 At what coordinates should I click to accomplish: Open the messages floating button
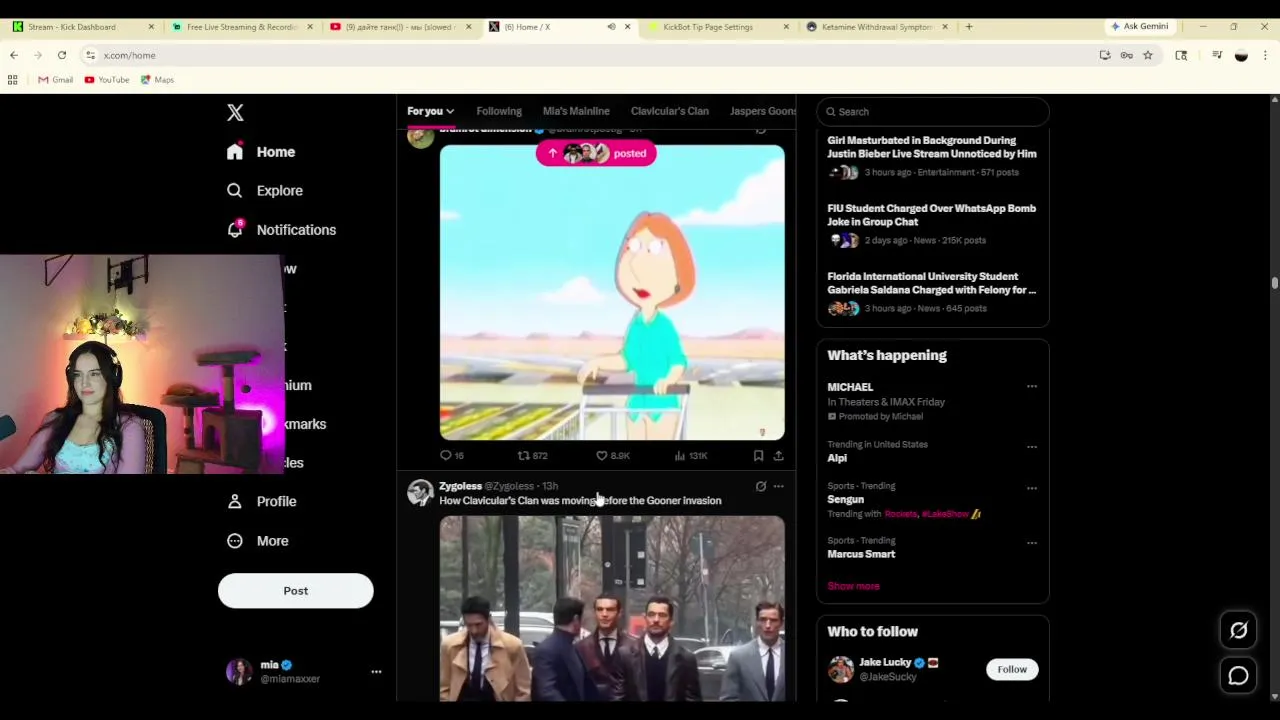point(1238,676)
